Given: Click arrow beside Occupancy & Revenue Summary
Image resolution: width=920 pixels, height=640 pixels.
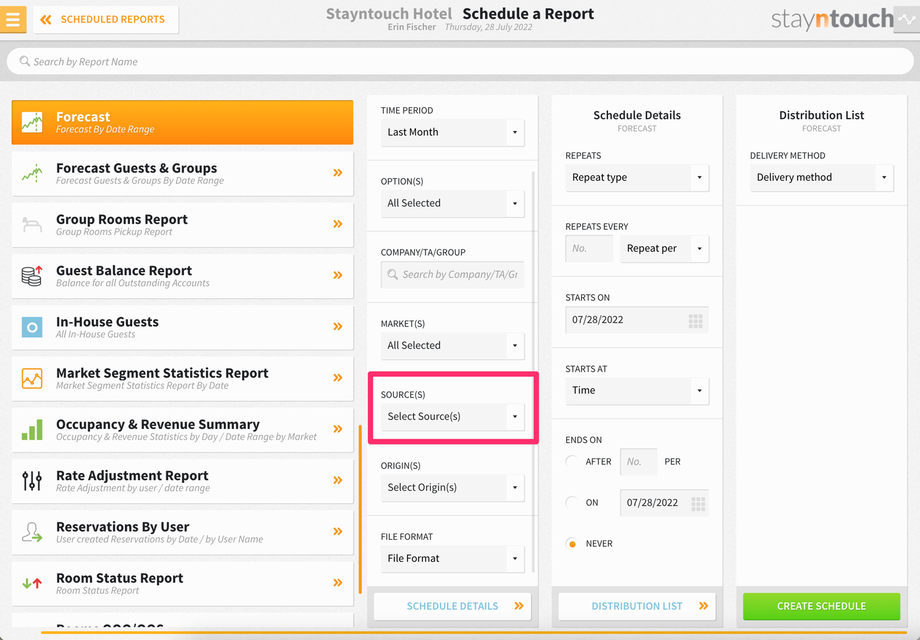Looking at the screenshot, I should click(338, 429).
